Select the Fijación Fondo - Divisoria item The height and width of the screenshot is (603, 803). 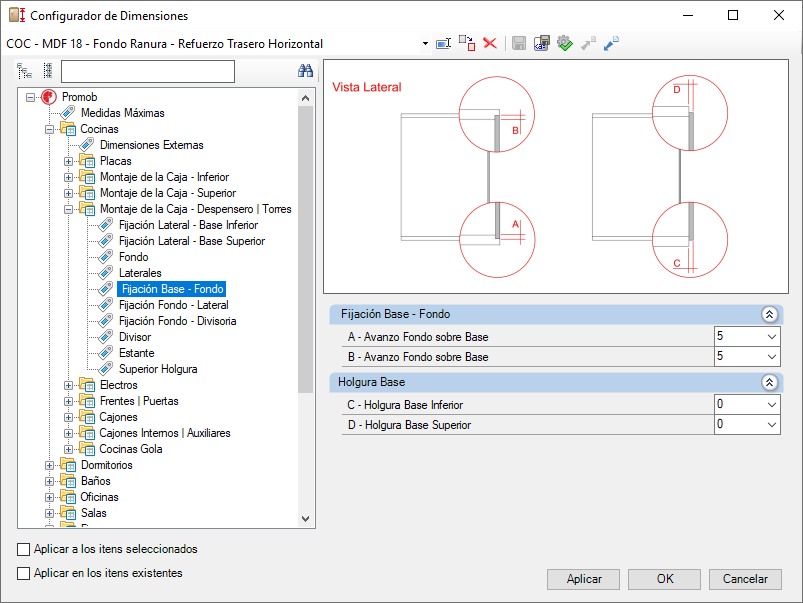(178, 321)
